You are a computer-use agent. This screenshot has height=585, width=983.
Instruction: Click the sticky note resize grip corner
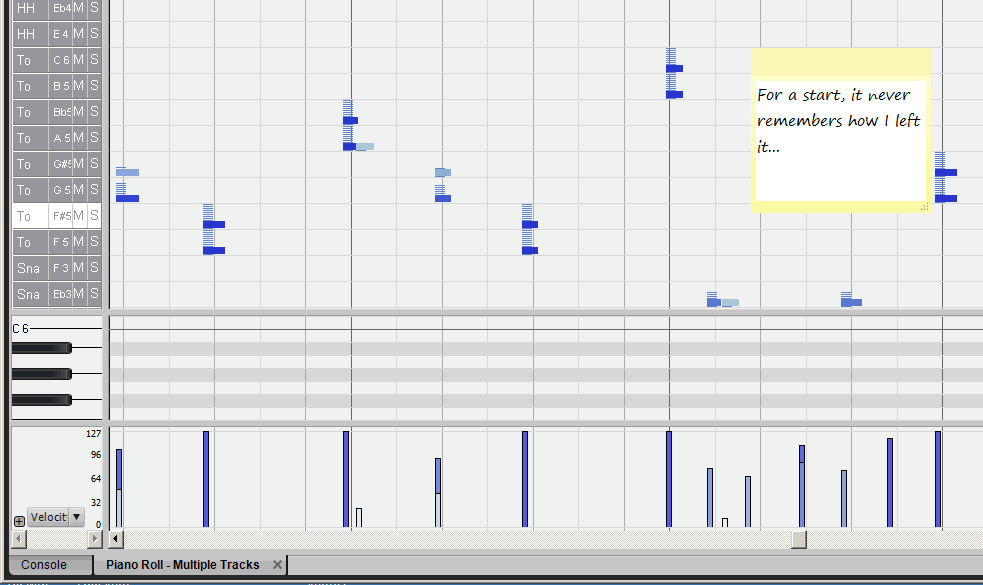pyautogui.click(x=924, y=206)
